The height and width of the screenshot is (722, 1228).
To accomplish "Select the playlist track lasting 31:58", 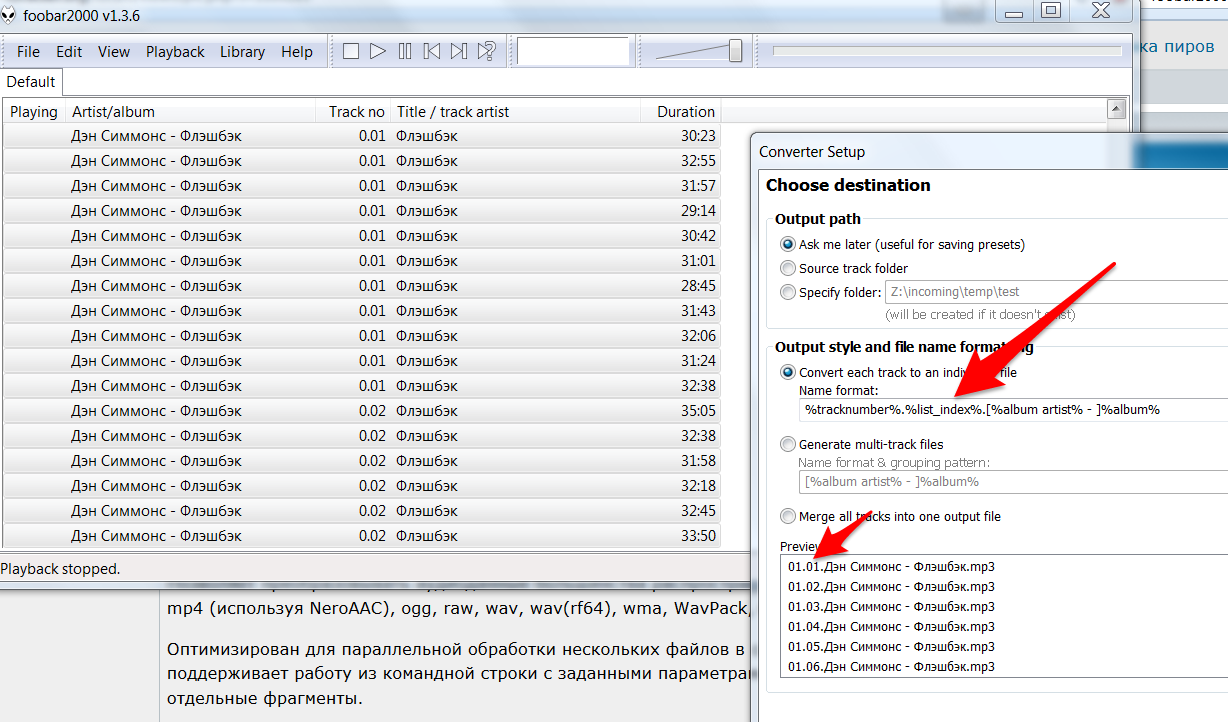I will [362, 461].
